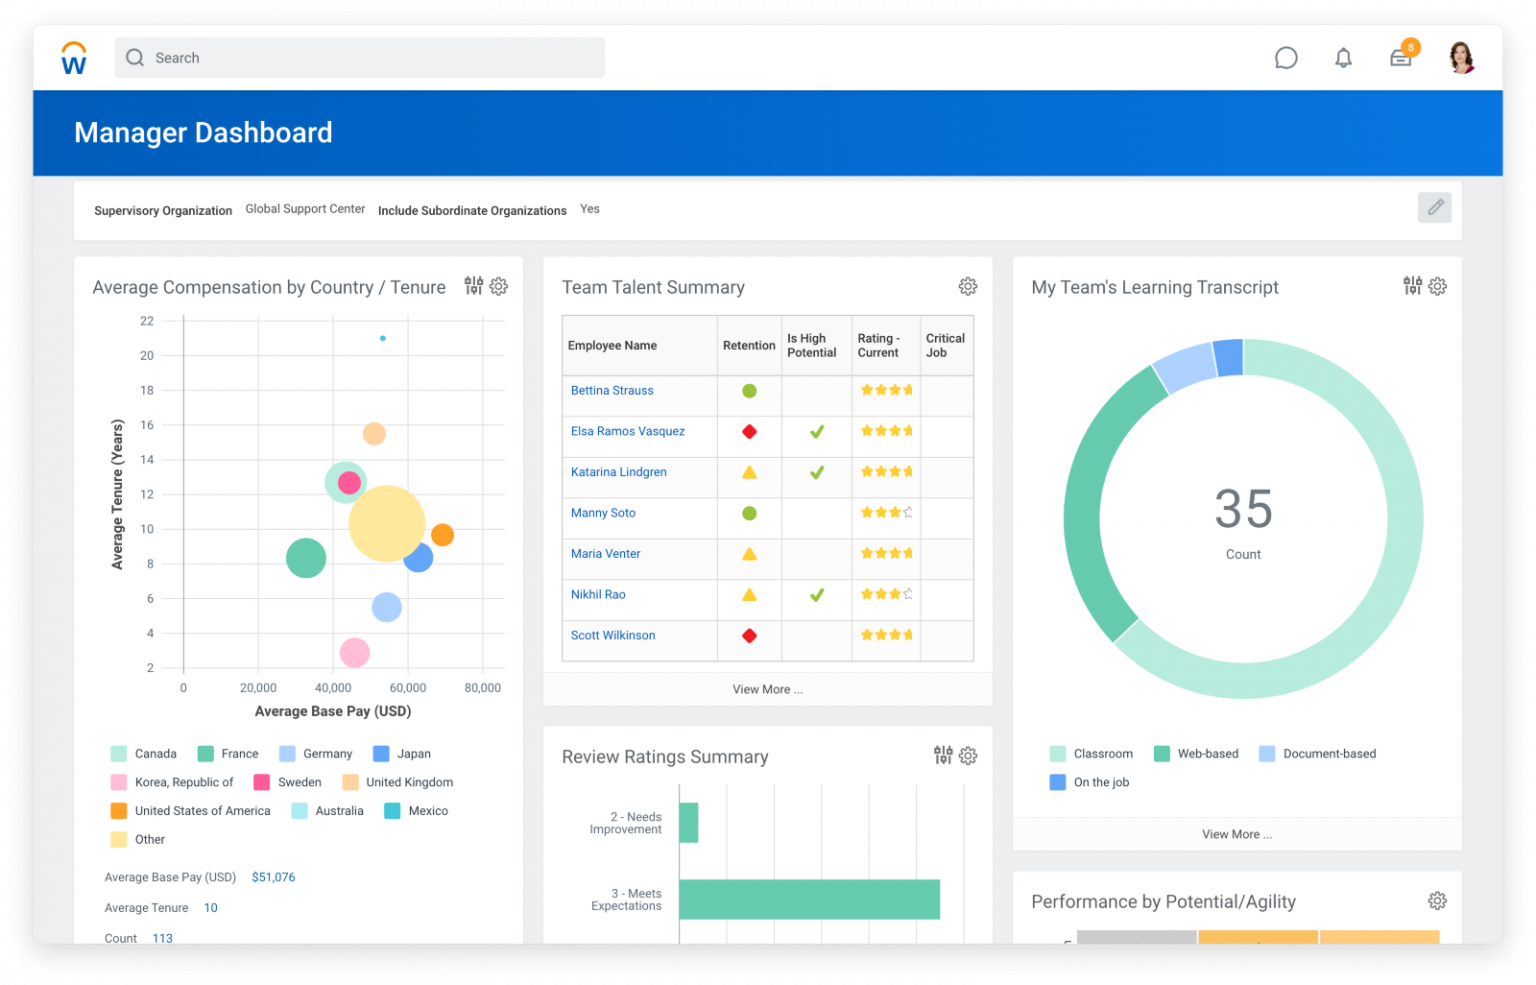The width and height of the screenshot is (1536, 985).
Task: Click the Workday home logo
Action: tap(73, 57)
